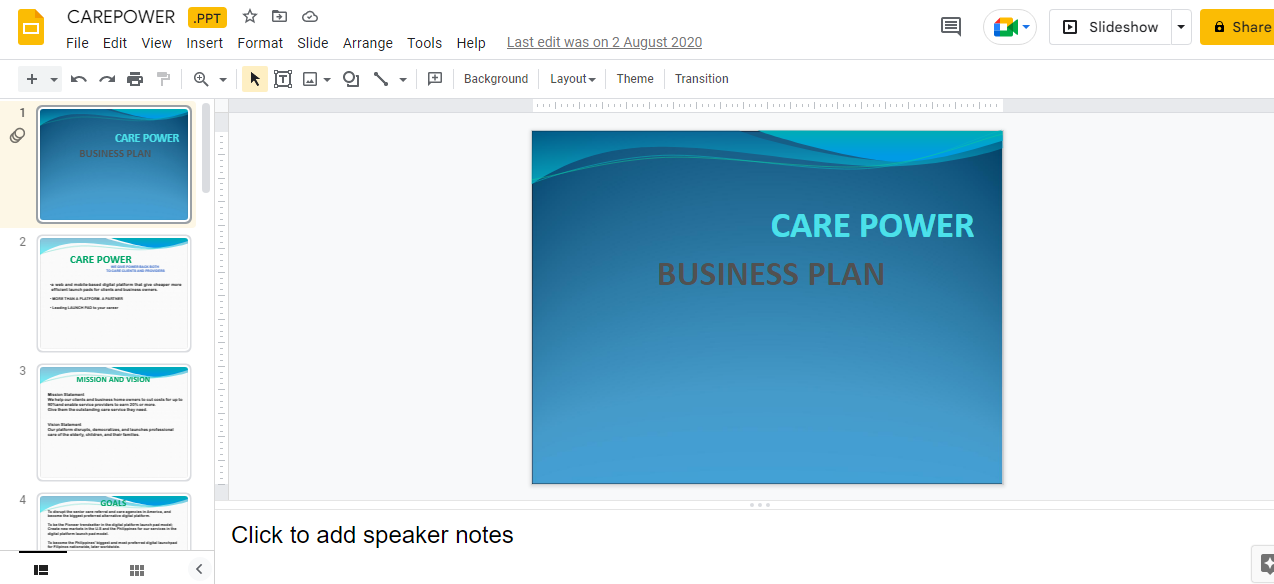Click the filmstrip vertical scrollbar

pyautogui.click(x=206, y=147)
